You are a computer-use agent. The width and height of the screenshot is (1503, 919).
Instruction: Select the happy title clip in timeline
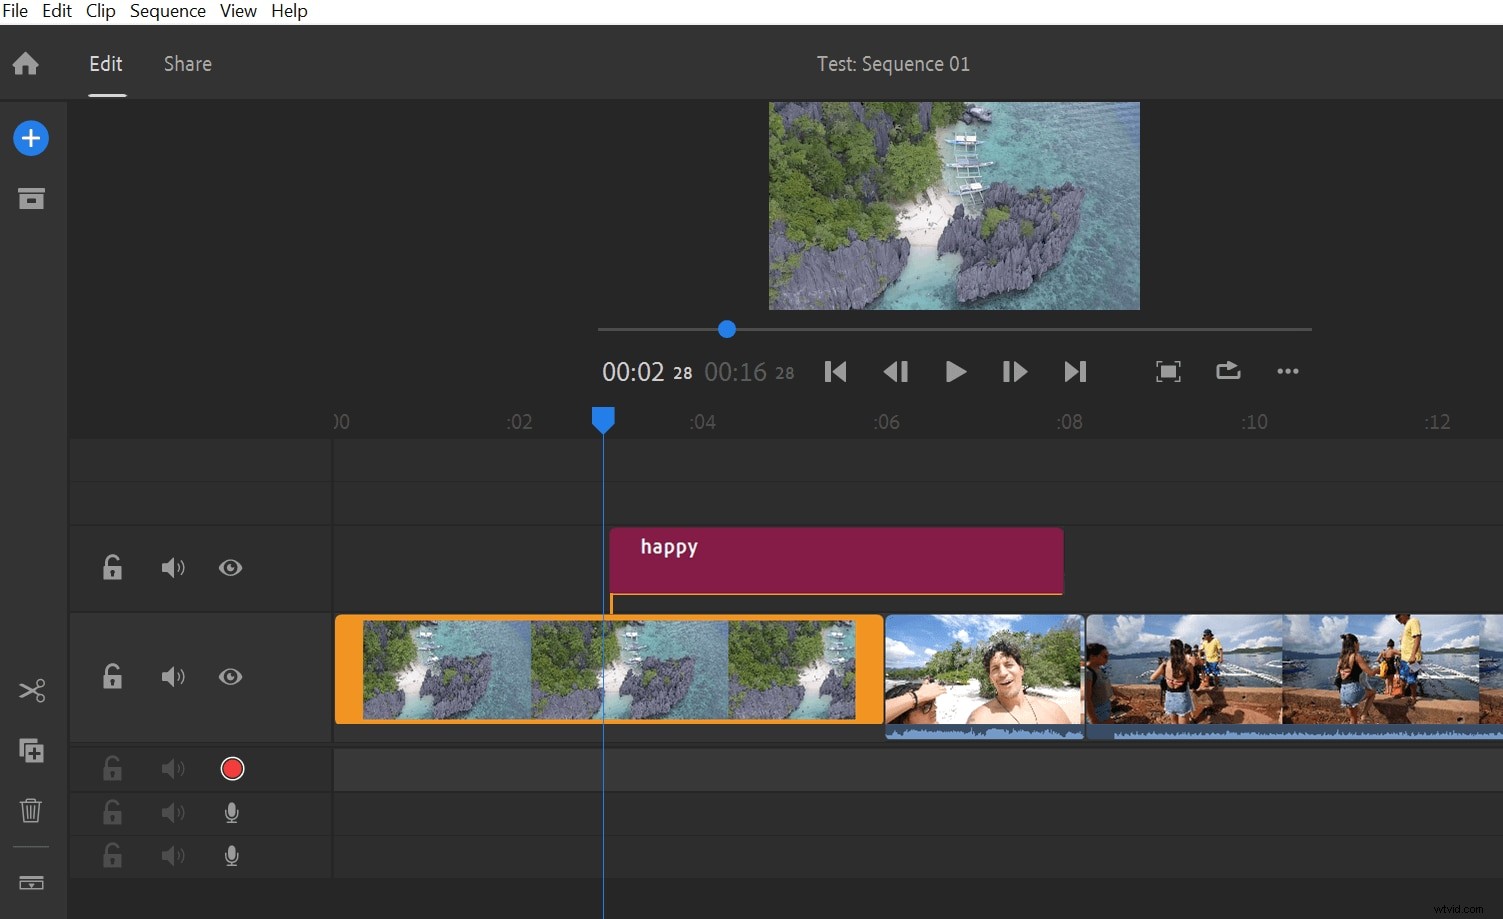tap(836, 560)
